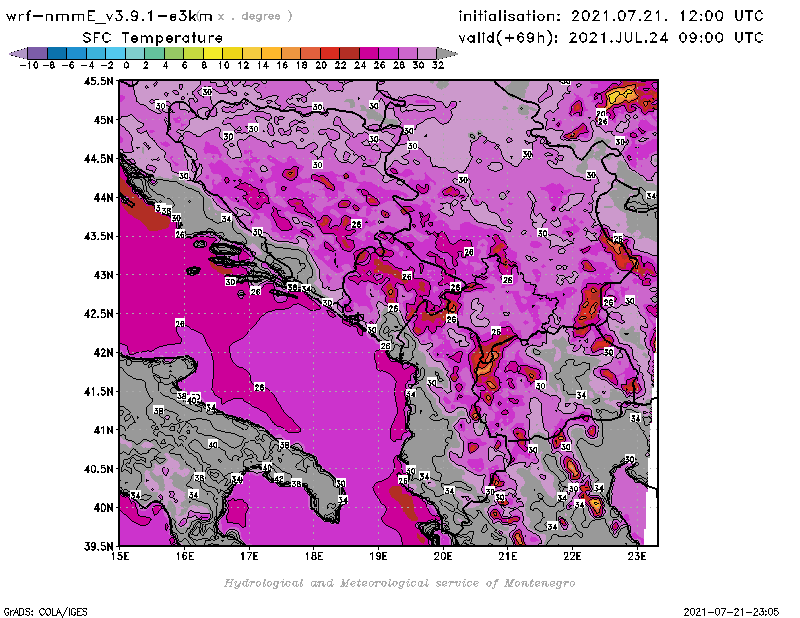Click the 42N latitude axis label
Image resolution: width=800 pixels, height=618 pixels.
[101, 352]
